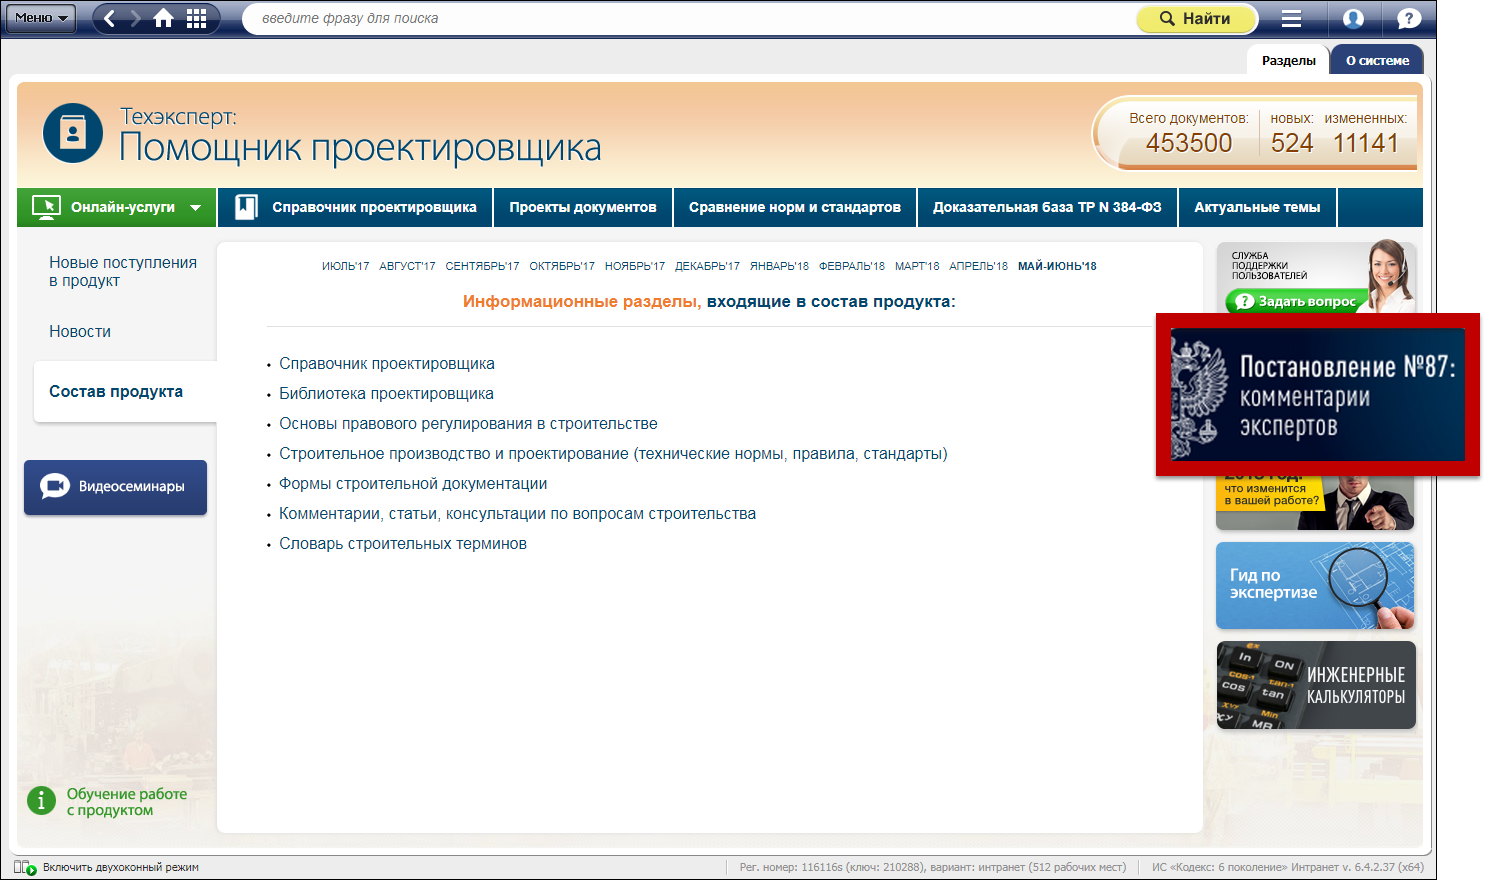
Task: Open the user profile icon
Action: click(x=1353, y=18)
